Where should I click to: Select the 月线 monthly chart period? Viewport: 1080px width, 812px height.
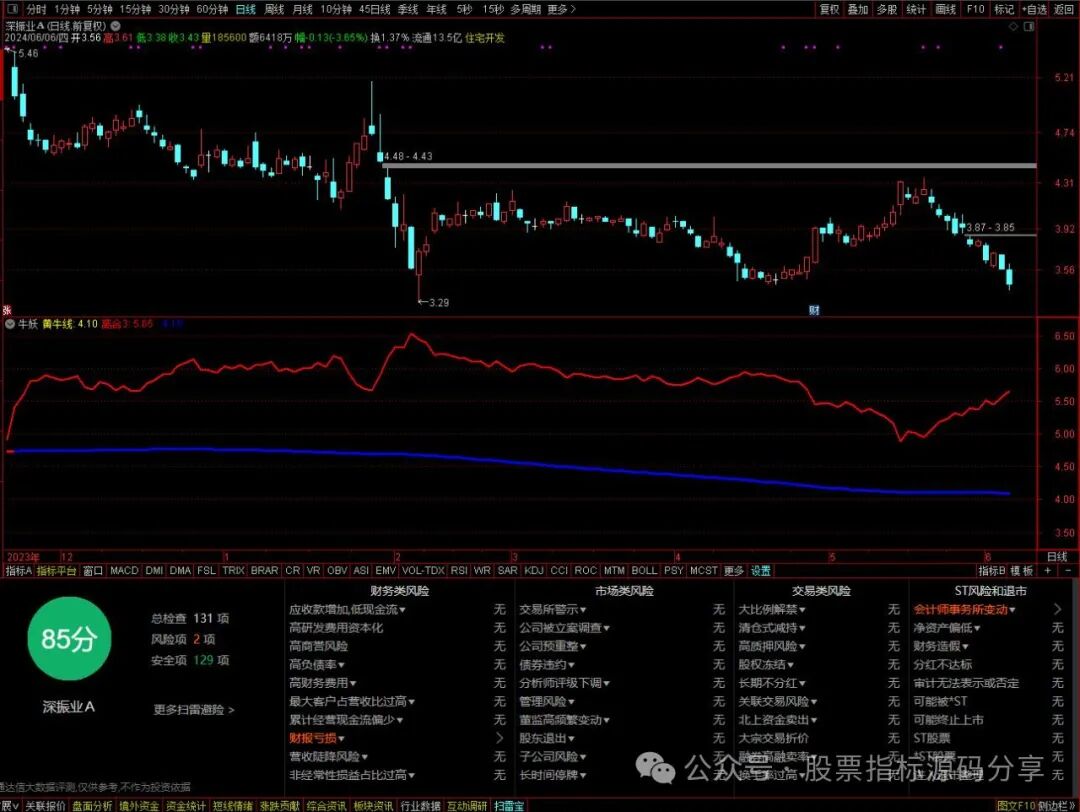point(302,9)
